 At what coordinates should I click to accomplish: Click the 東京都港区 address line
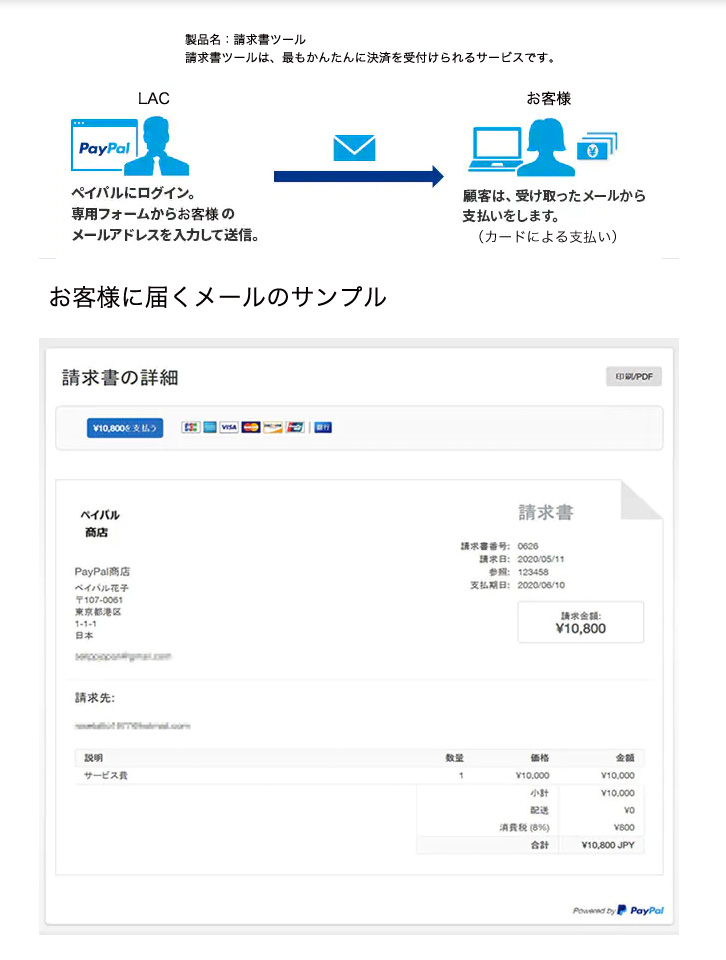98,612
